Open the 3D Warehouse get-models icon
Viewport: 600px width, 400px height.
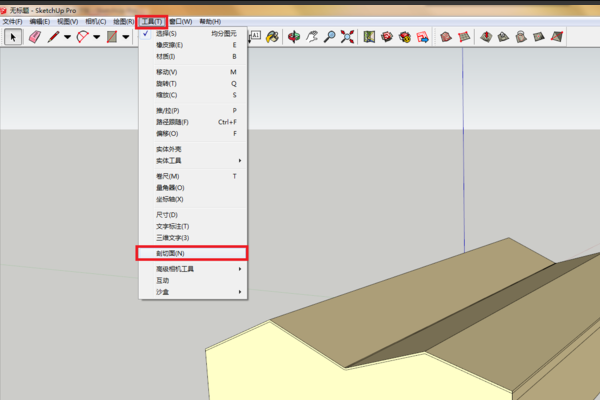(387, 37)
